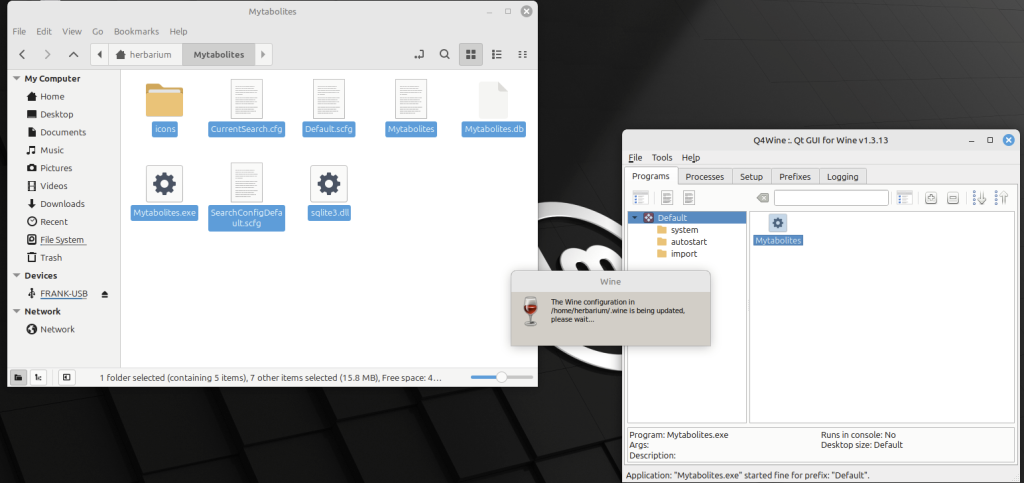Screen dimensions: 1024x483
Task: Click the Mytabolites program icon in Q4Wine
Action: 777,223
